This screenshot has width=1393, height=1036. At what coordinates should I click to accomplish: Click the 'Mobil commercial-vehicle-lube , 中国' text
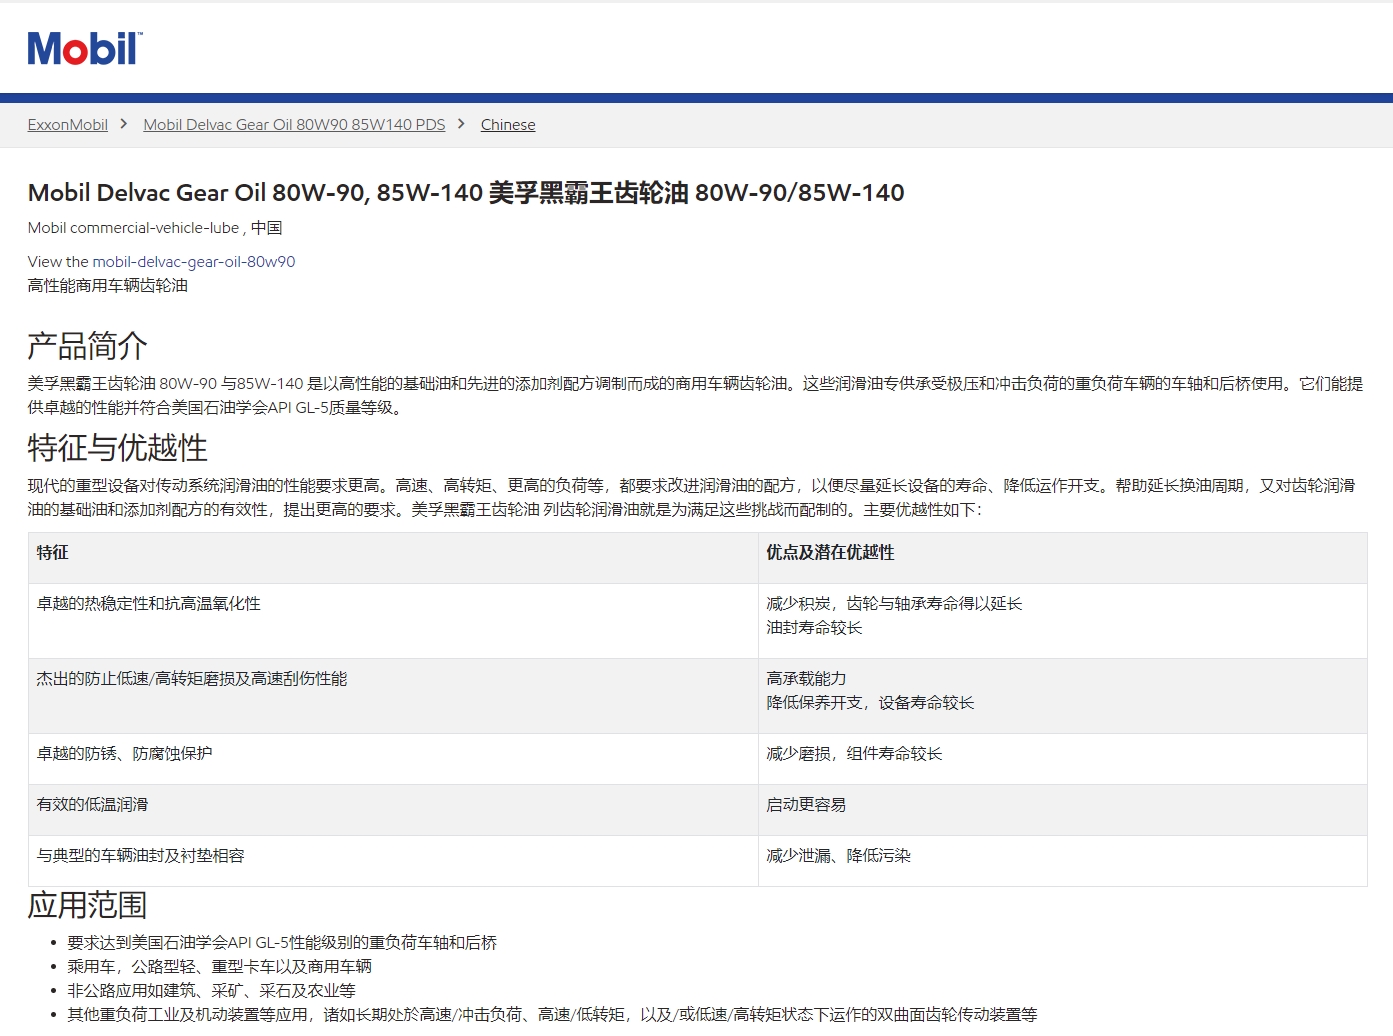155,228
